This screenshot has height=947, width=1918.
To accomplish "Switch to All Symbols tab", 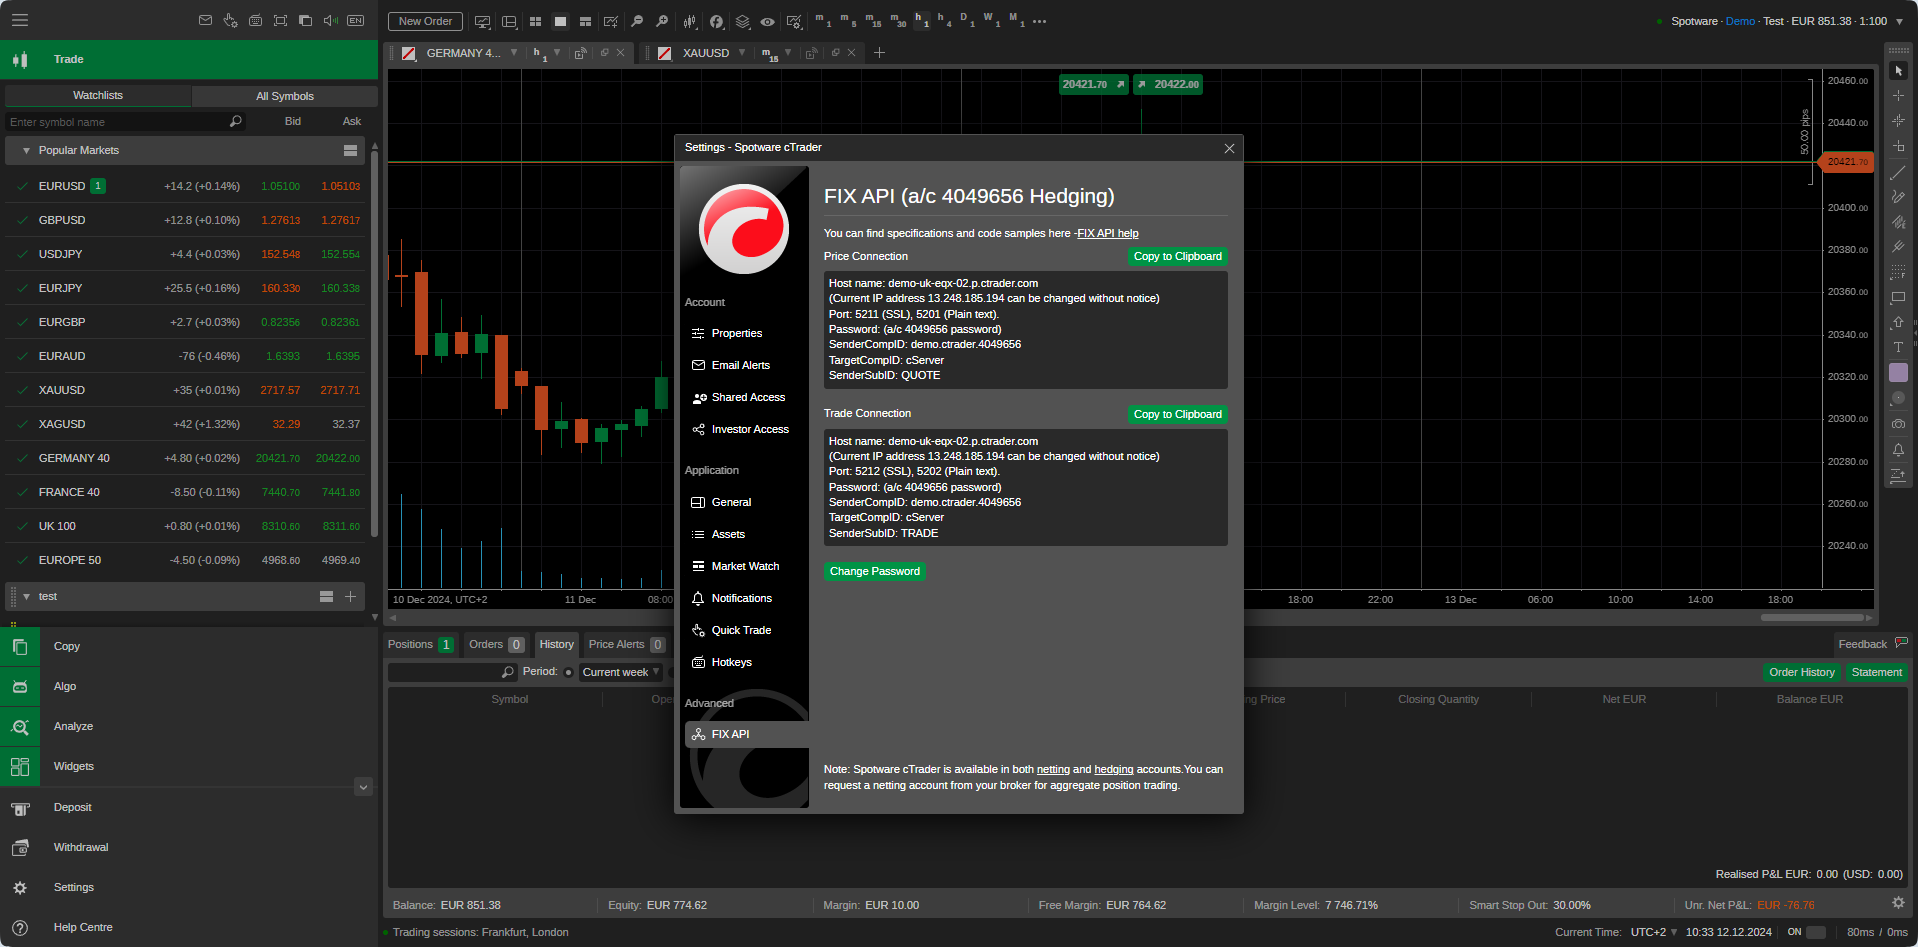I will 285,96.
